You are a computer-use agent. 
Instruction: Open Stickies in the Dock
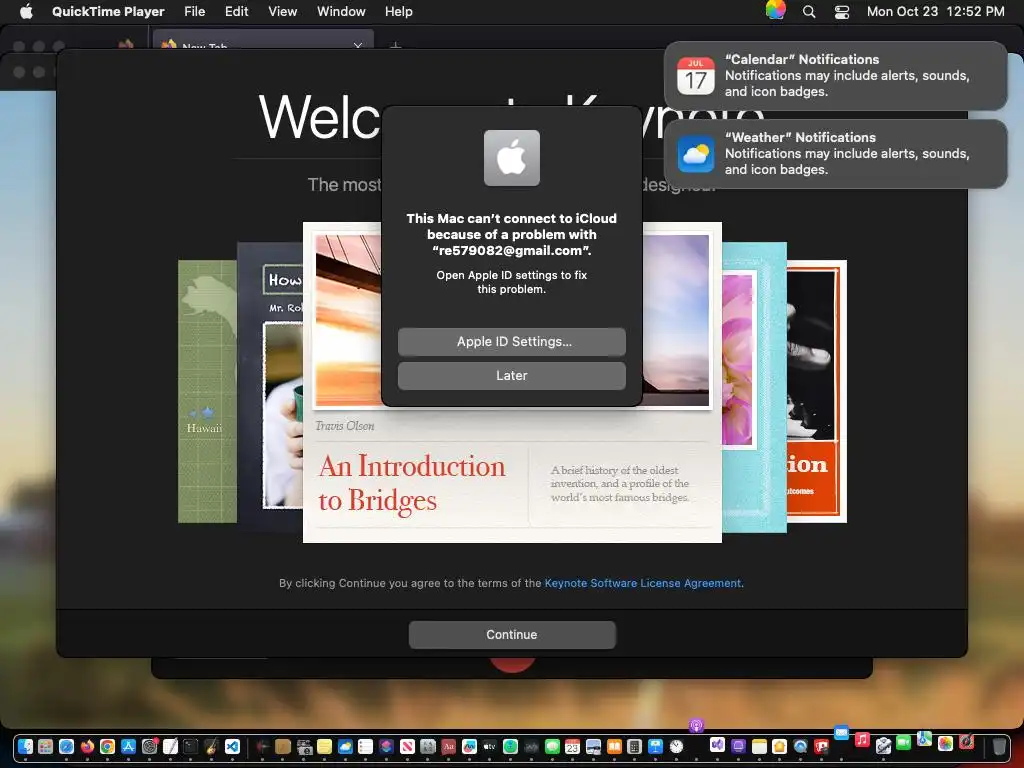coord(325,746)
